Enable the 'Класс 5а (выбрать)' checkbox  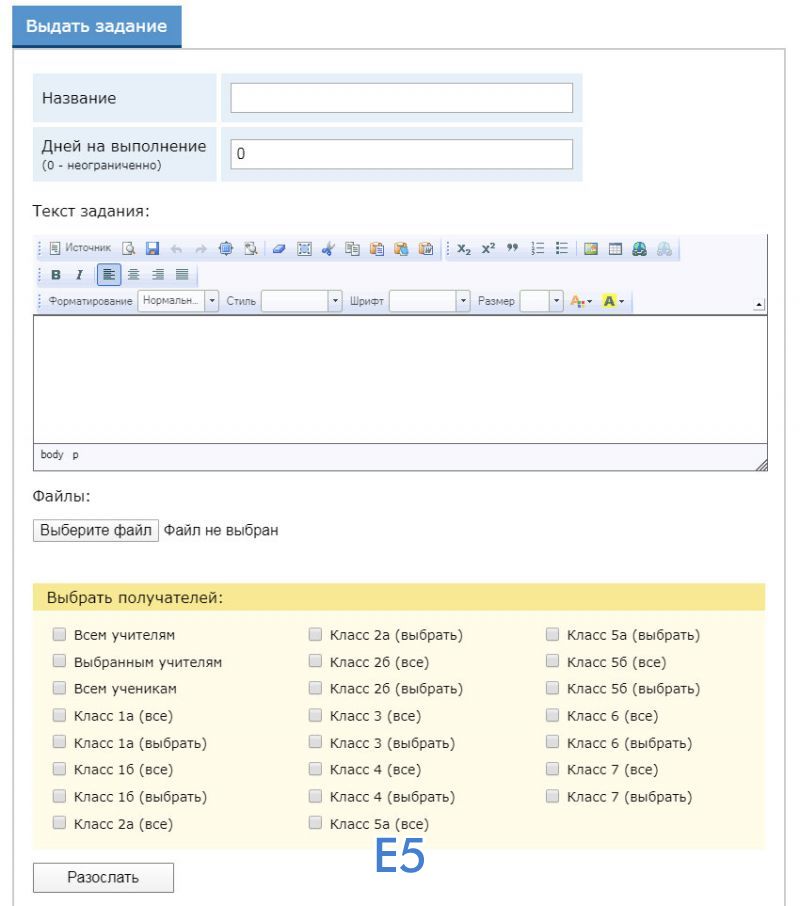pyautogui.click(x=553, y=634)
